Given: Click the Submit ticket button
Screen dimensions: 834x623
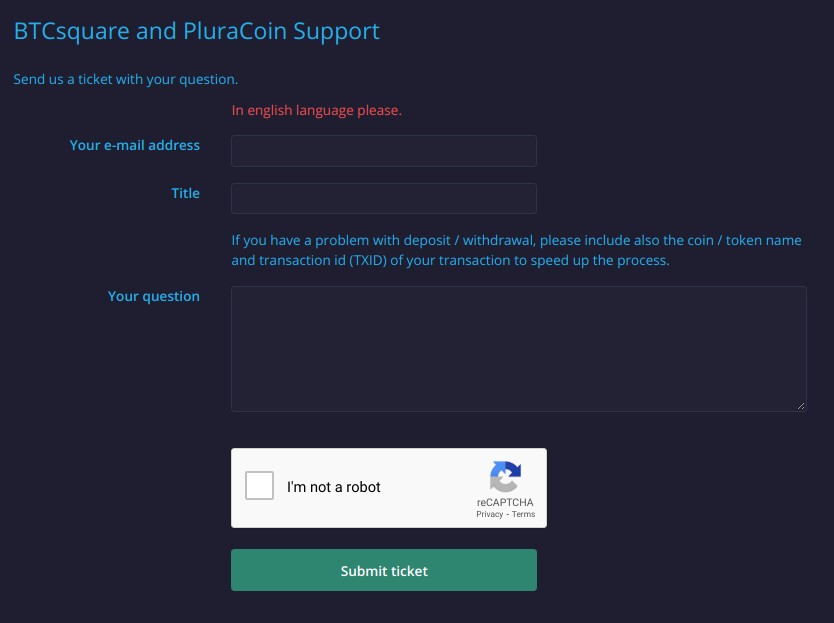Looking at the screenshot, I should point(383,570).
